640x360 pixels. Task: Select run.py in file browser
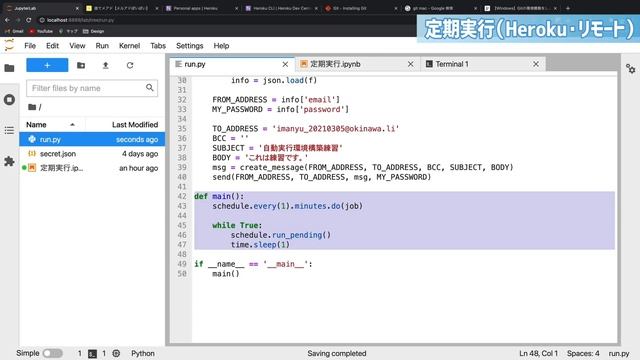(x=92, y=139)
